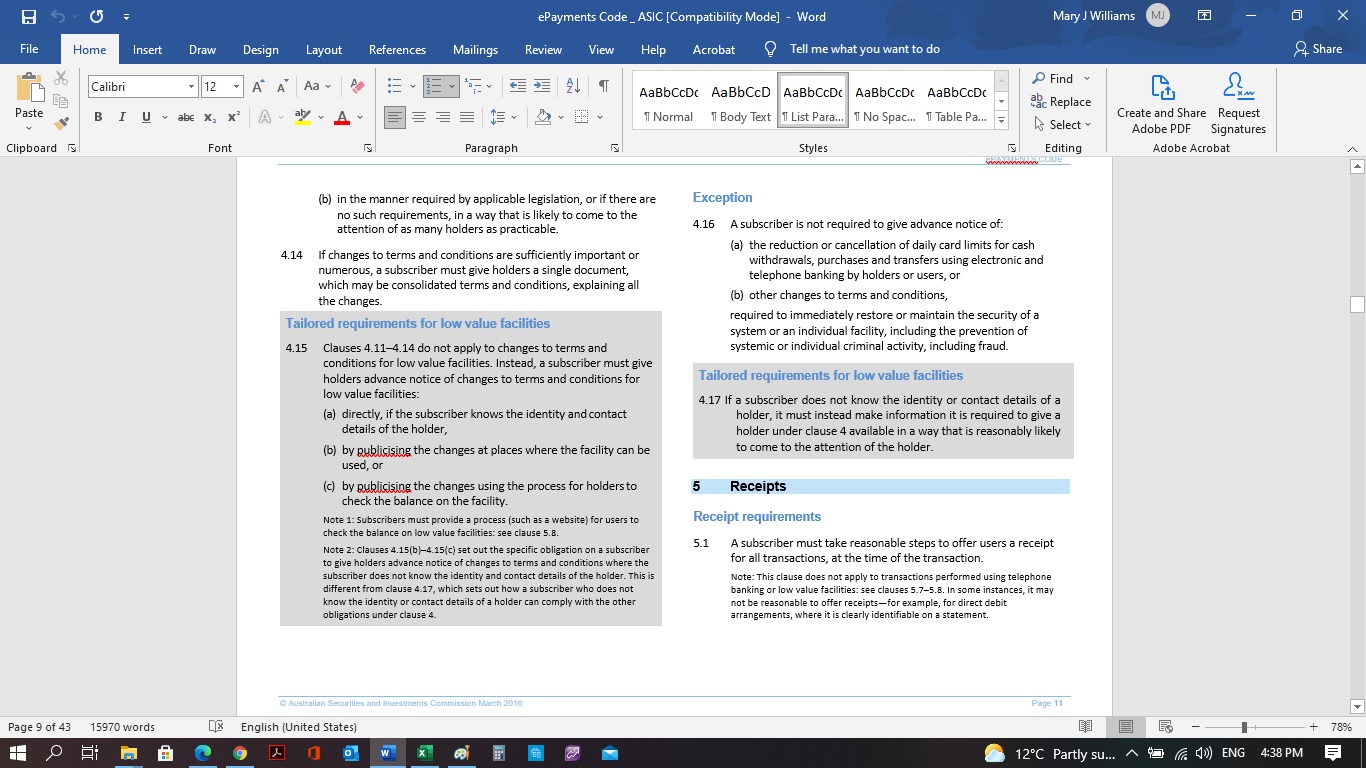The width and height of the screenshot is (1366, 768).
Task: Open the font name dropdown
Action: click(x=190, y=87)
